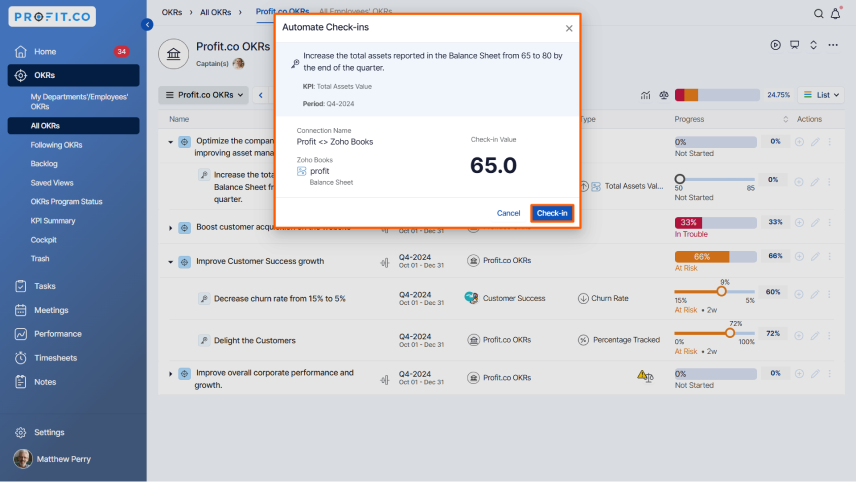856x482 pixels.
Task: Open Backlog in sidebar
Action: (44, 164)
